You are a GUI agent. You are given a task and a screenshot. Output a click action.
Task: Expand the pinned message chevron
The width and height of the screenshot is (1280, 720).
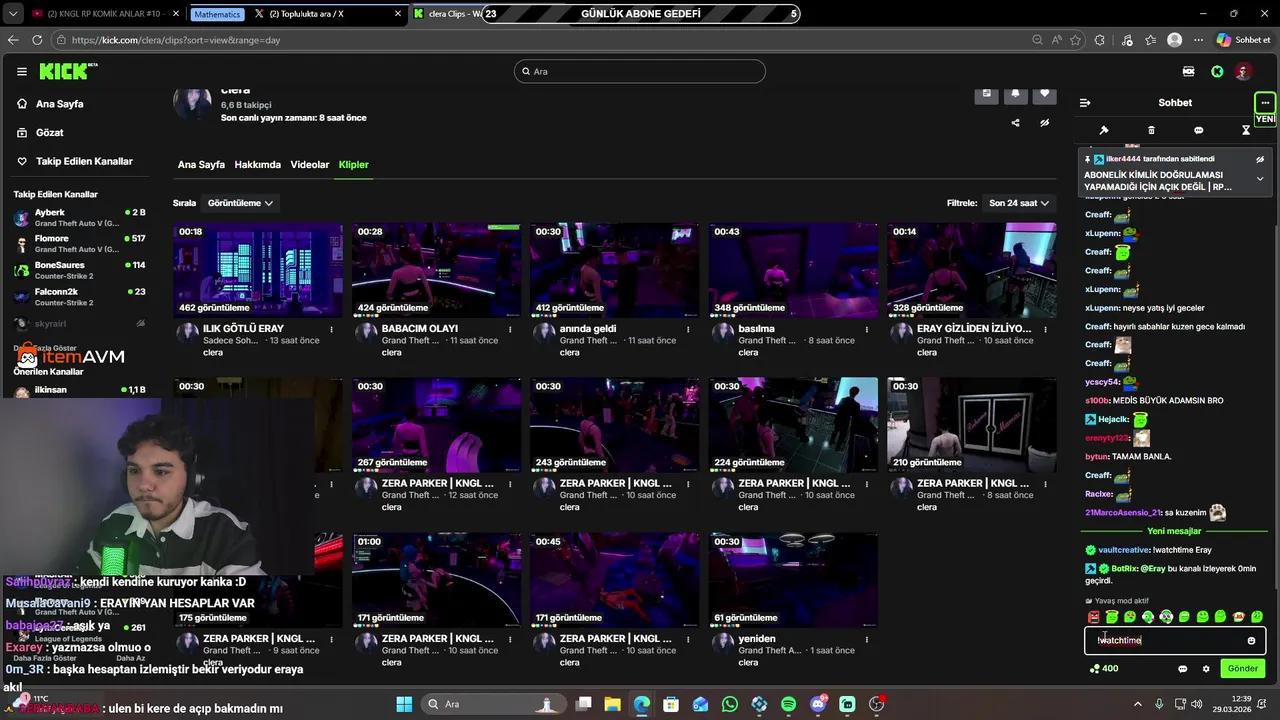[1260, 179]
